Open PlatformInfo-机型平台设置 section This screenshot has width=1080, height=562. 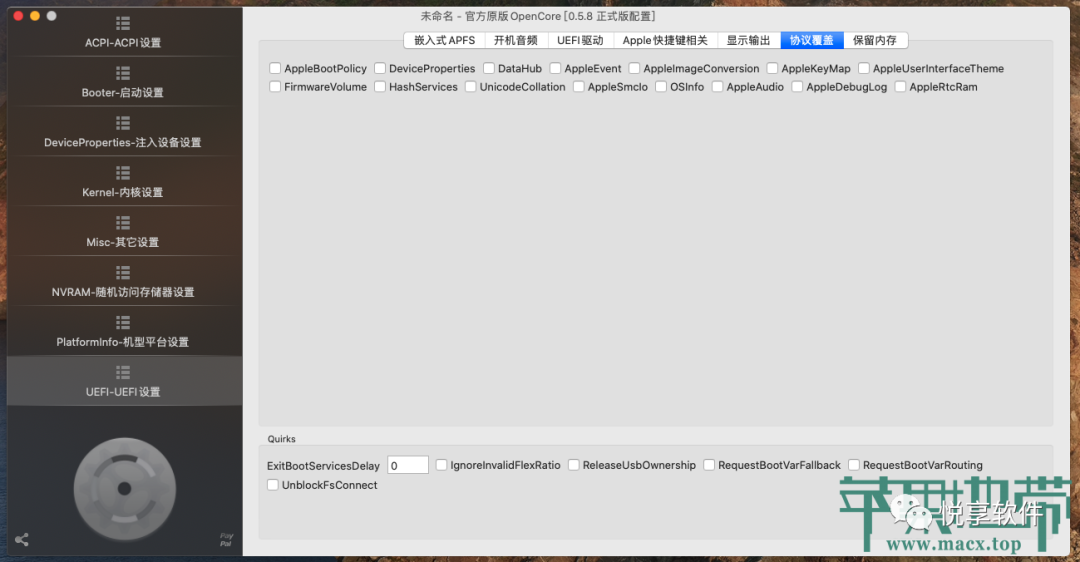pyautogui.click(x=123, y=342)
